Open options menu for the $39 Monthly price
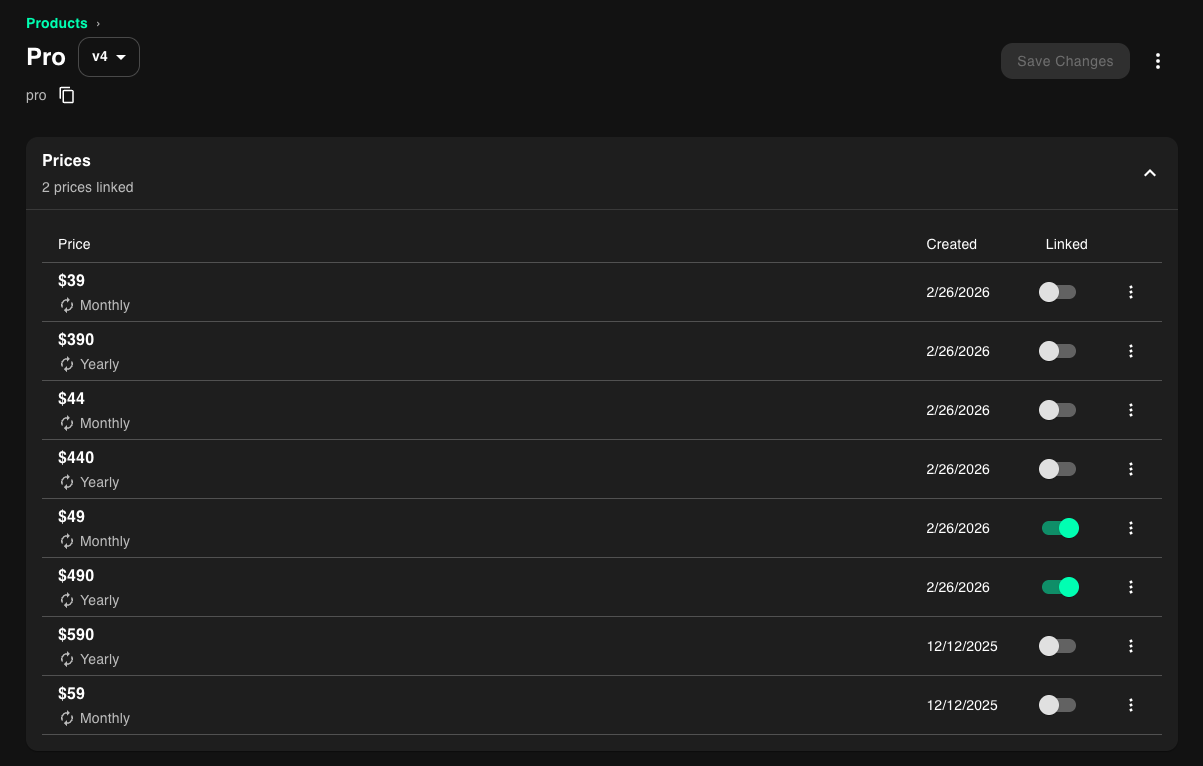The width and height of the screenshot is (1203, 766). coord(1131,292)
